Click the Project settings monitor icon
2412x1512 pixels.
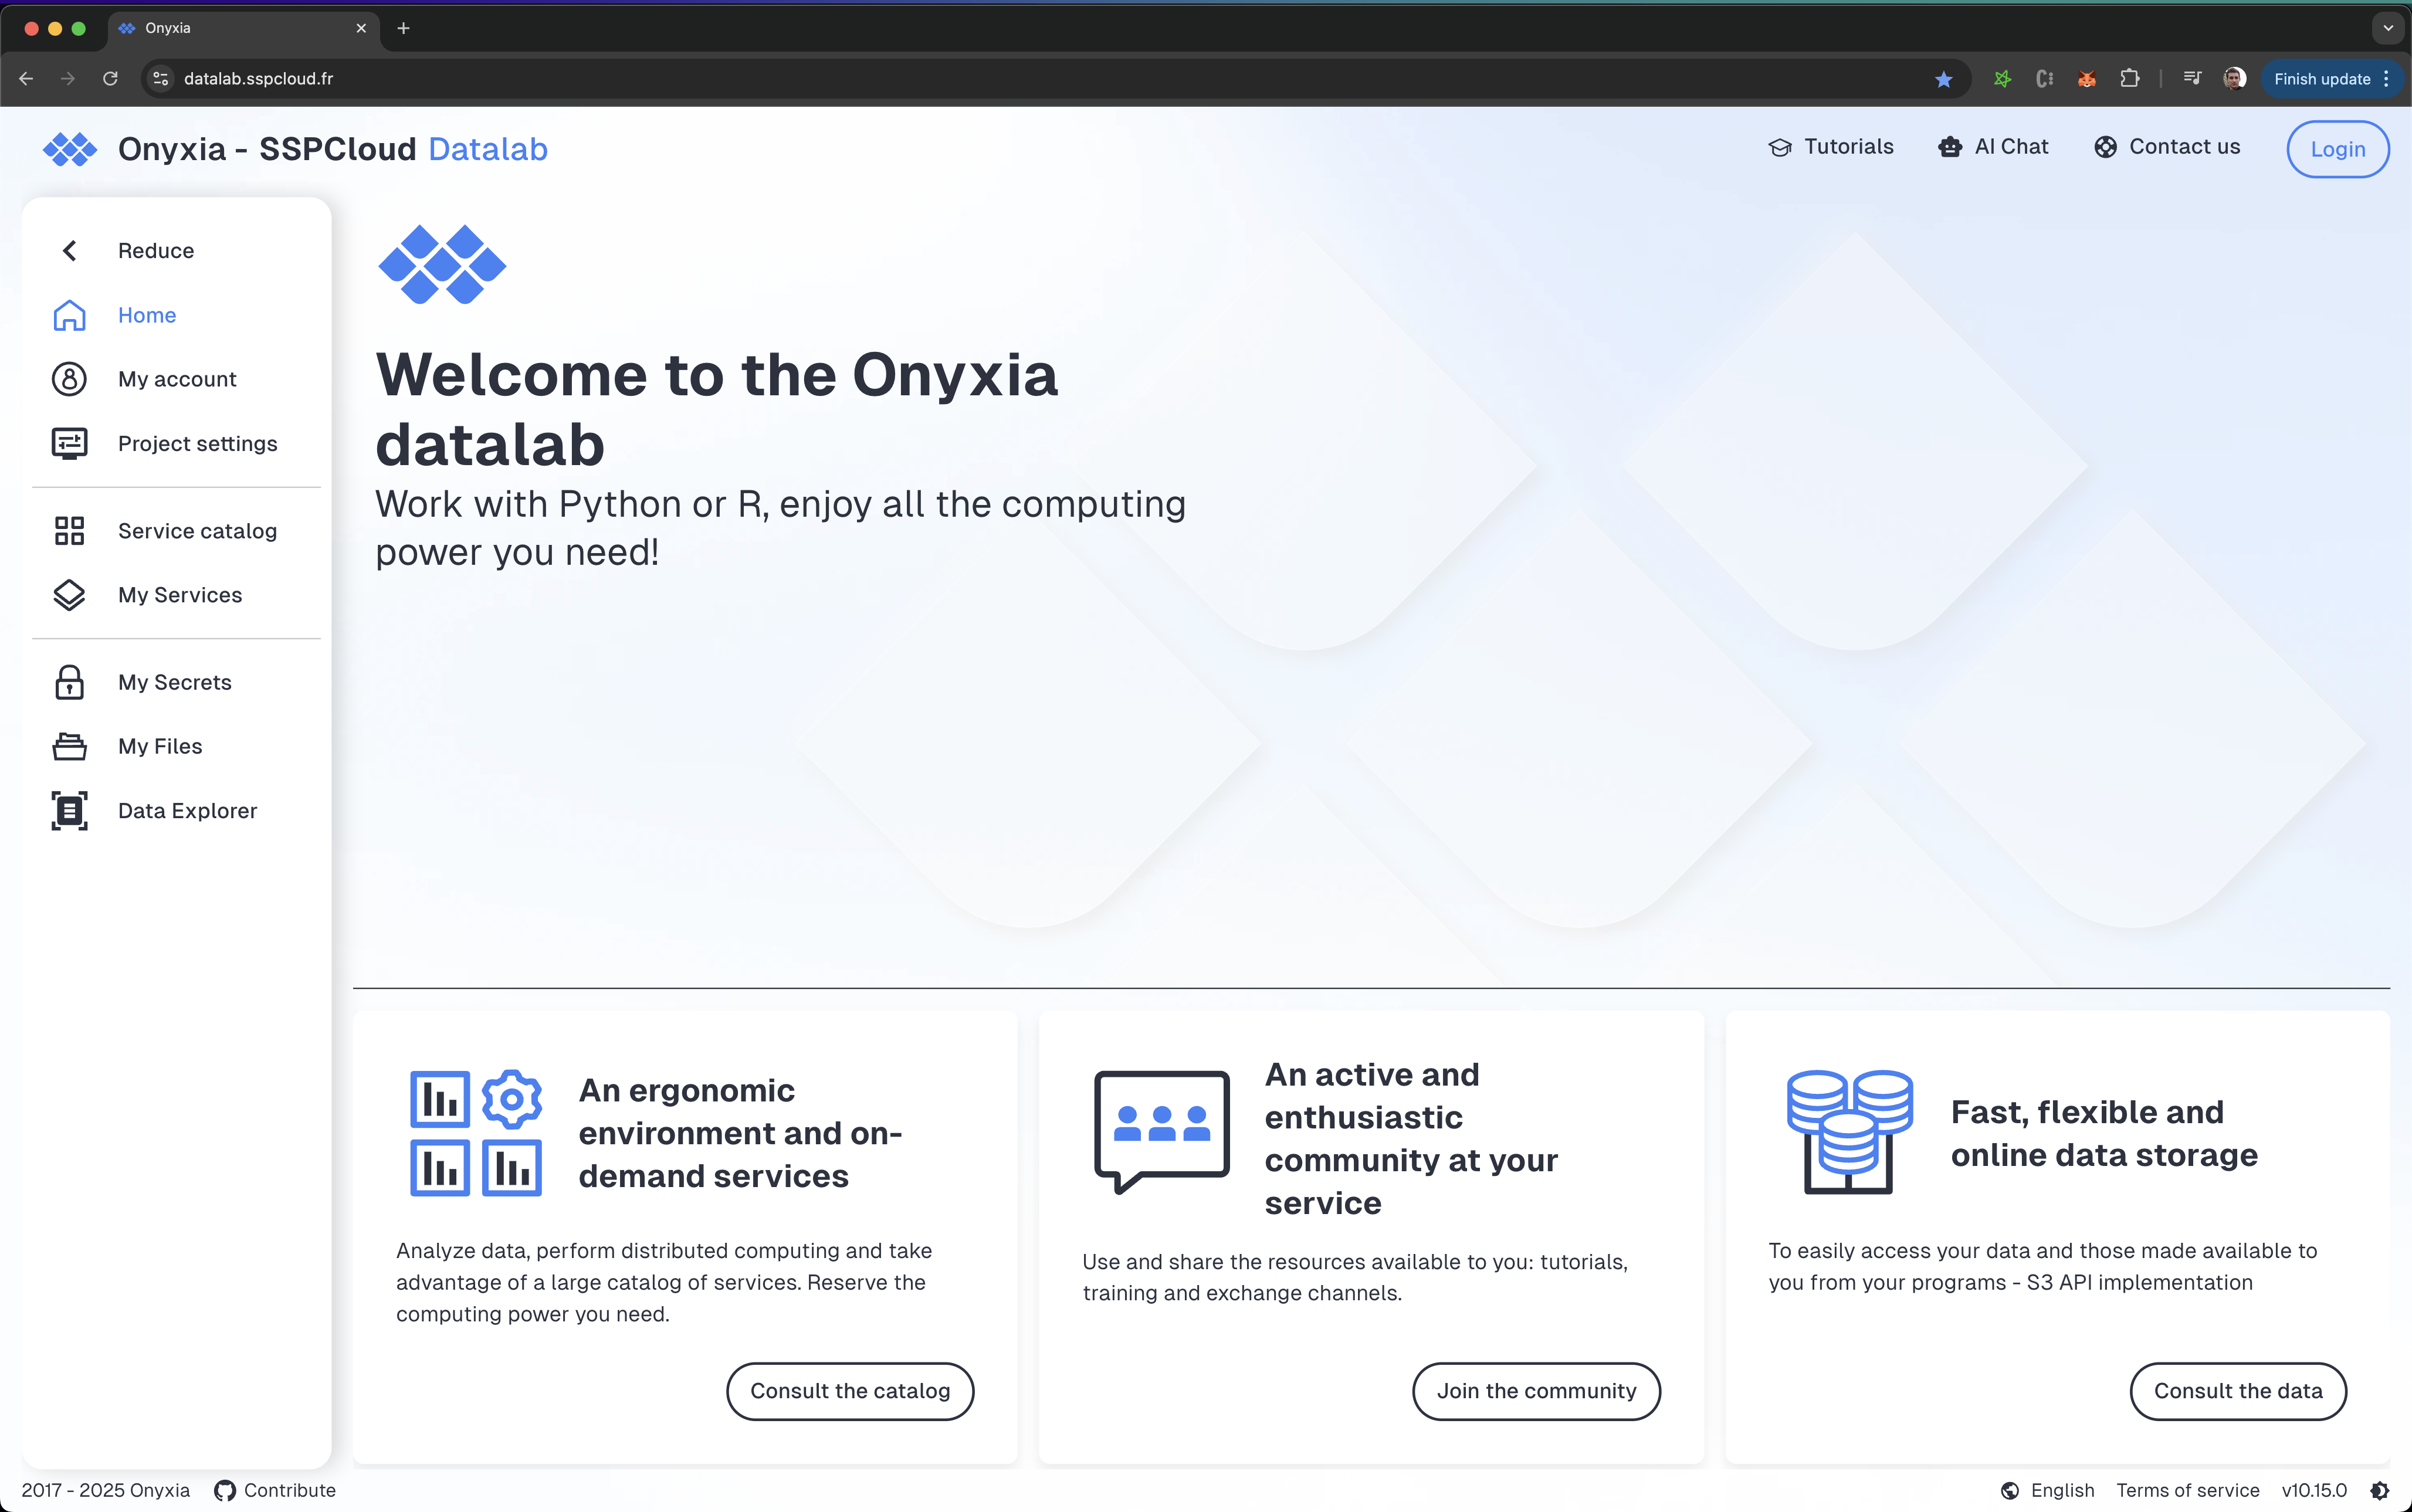pyautogui.click(x=69, y=443)
